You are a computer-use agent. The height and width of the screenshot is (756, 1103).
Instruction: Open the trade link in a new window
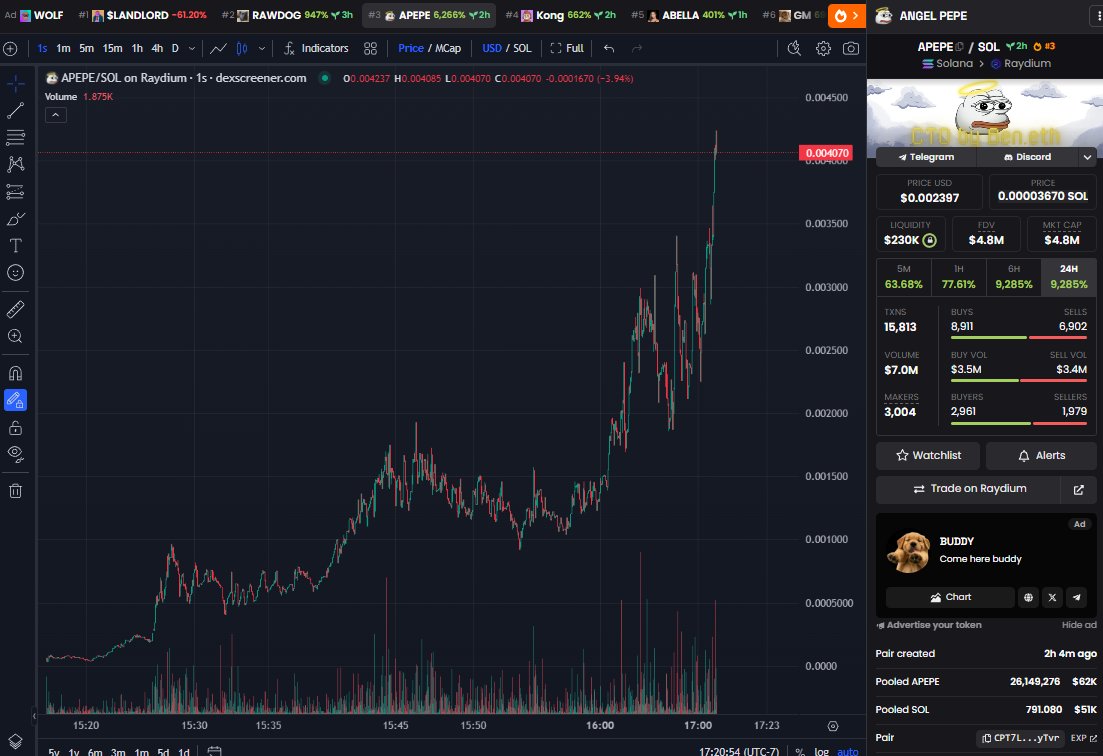point(1078,489)
